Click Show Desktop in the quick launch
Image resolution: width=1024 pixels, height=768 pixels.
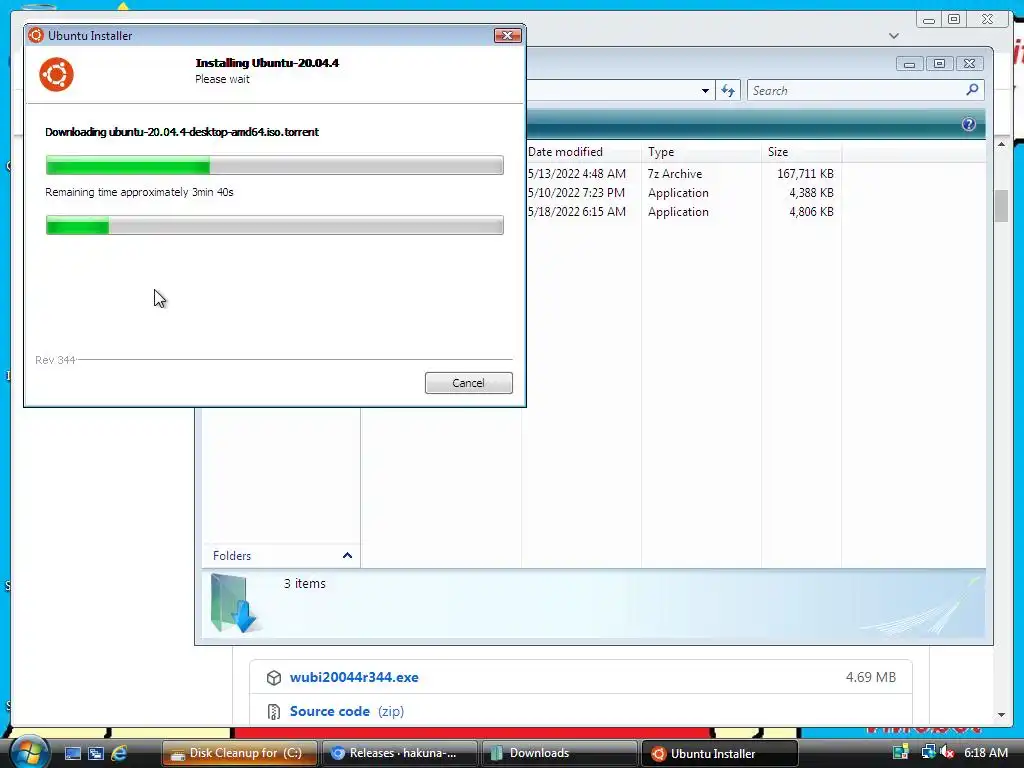point(72,753)
